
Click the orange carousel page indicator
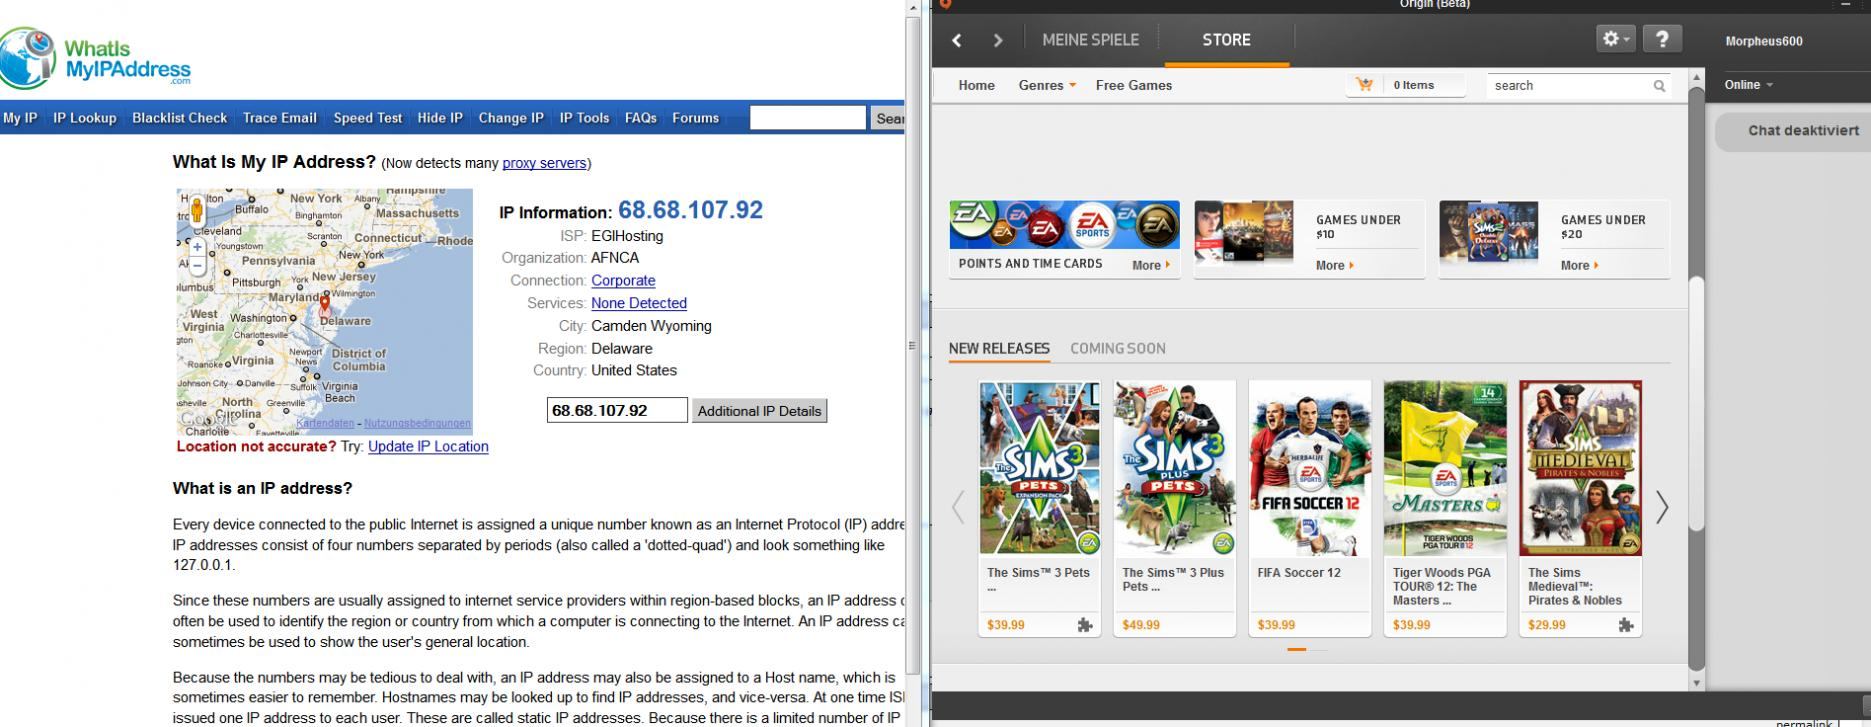(1297, 650)
